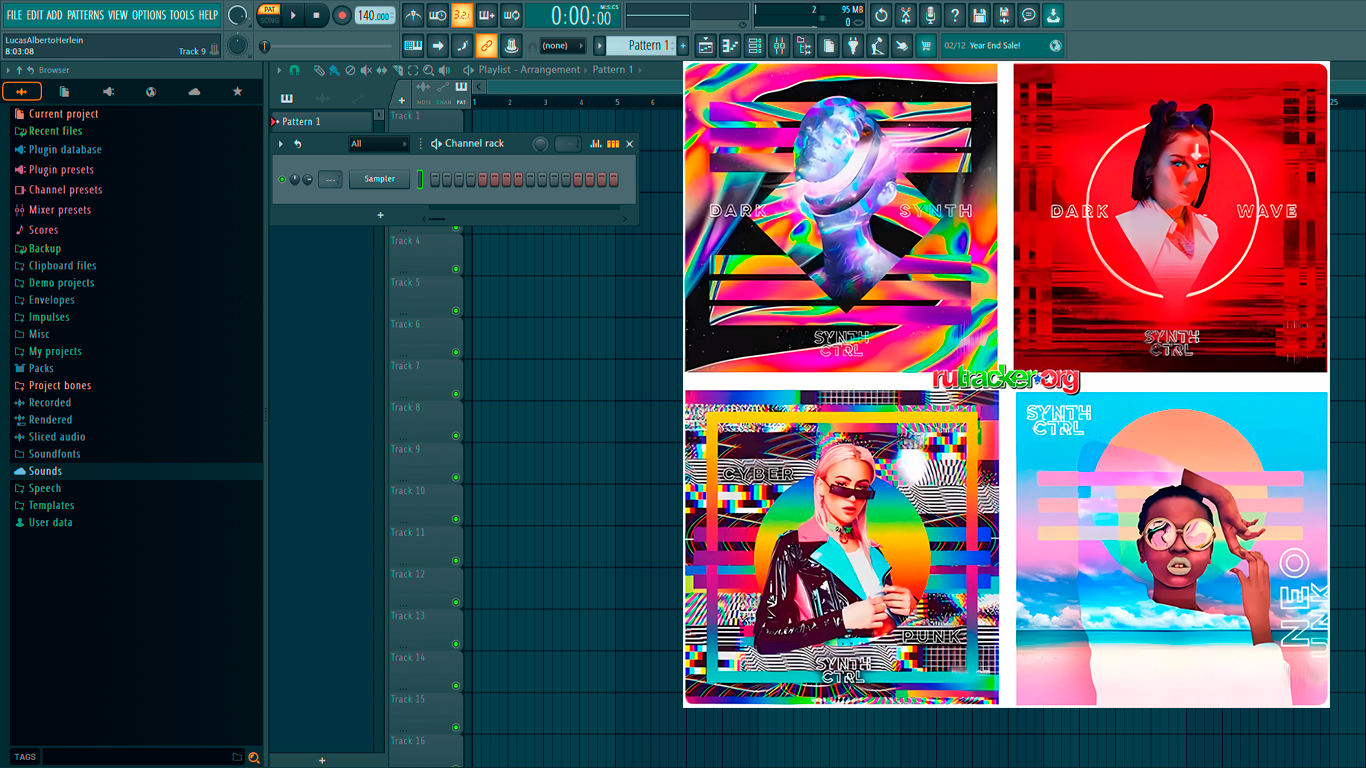Toggle wait for input before starting
This screenshot has width=1366, height=768.
438,15
